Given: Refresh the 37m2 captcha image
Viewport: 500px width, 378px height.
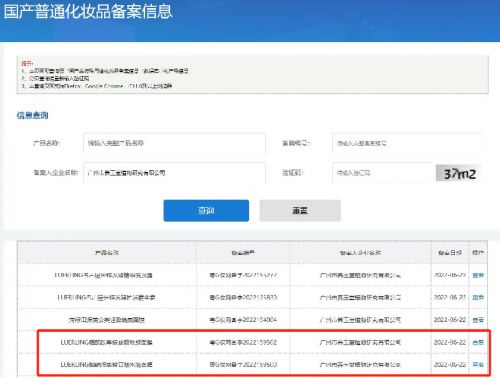Looking at the screenshot, I should tap(459, 173).
